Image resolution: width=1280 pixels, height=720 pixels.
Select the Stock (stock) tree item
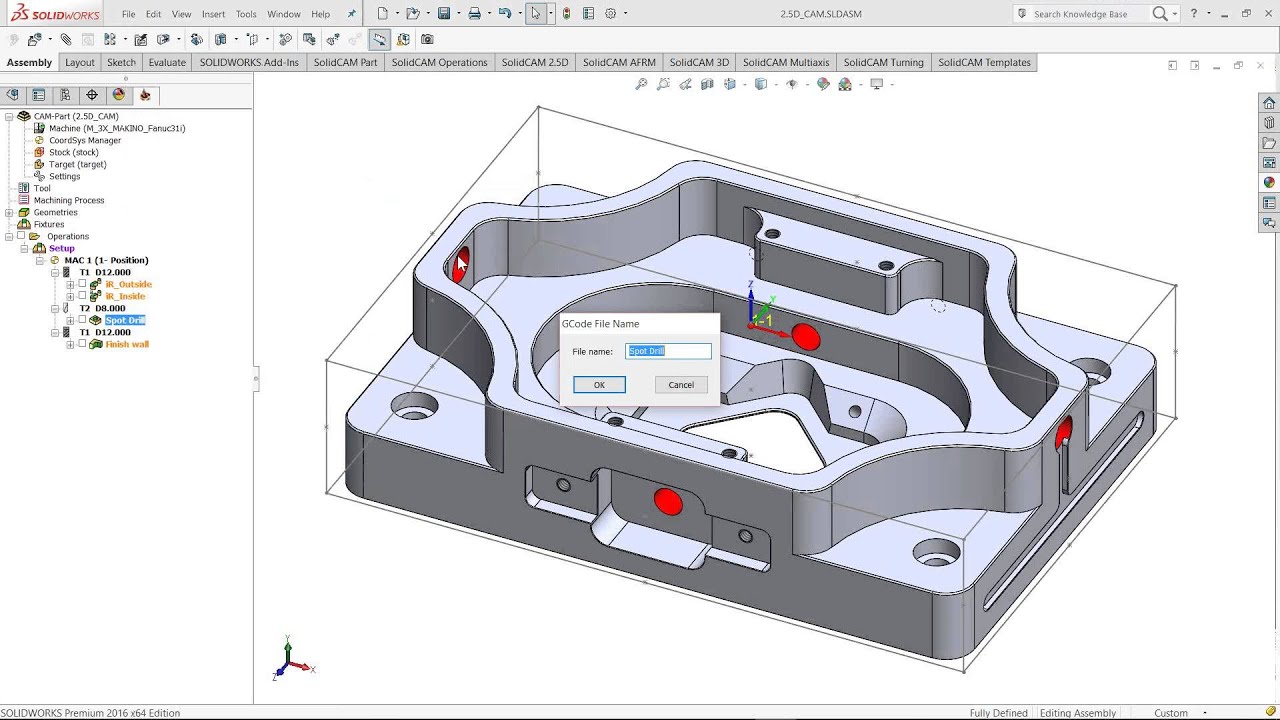click(x=73, y=152)
